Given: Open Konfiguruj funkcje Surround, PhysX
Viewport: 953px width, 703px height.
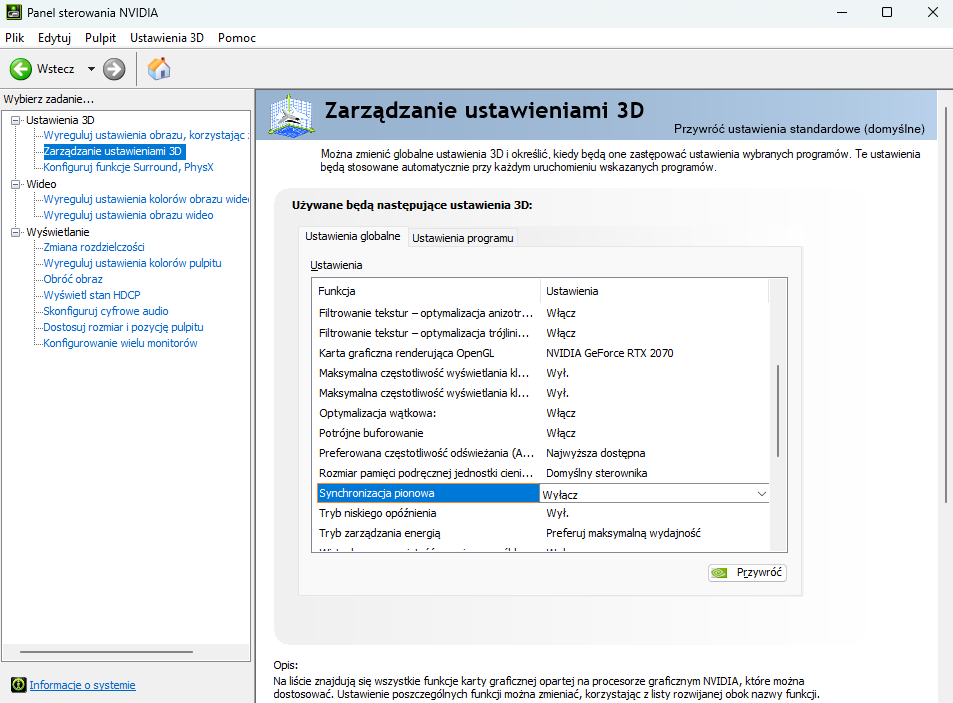Looking at the screenshot, I should pyautogui.click(x=128, y=167).
